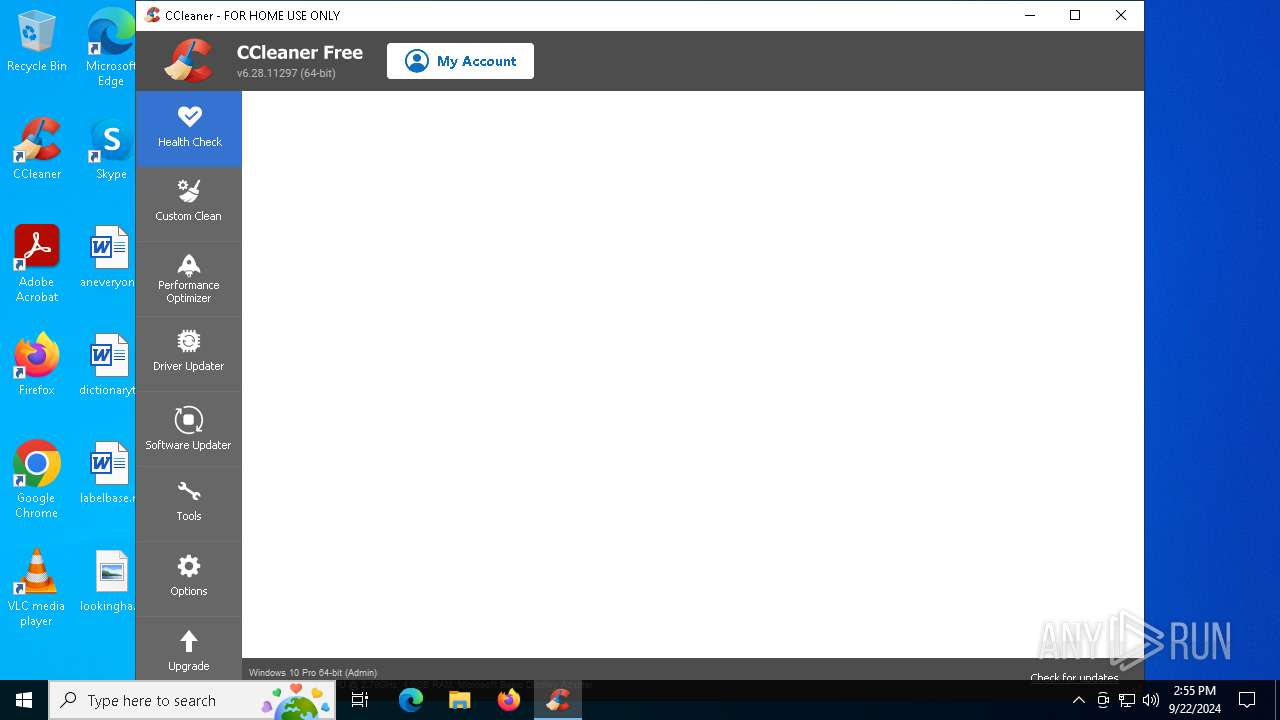Image resolution: width=1280 pixels, height=720 pixels.
Task: Click the My Account button
Action: [x=460, y=61]
